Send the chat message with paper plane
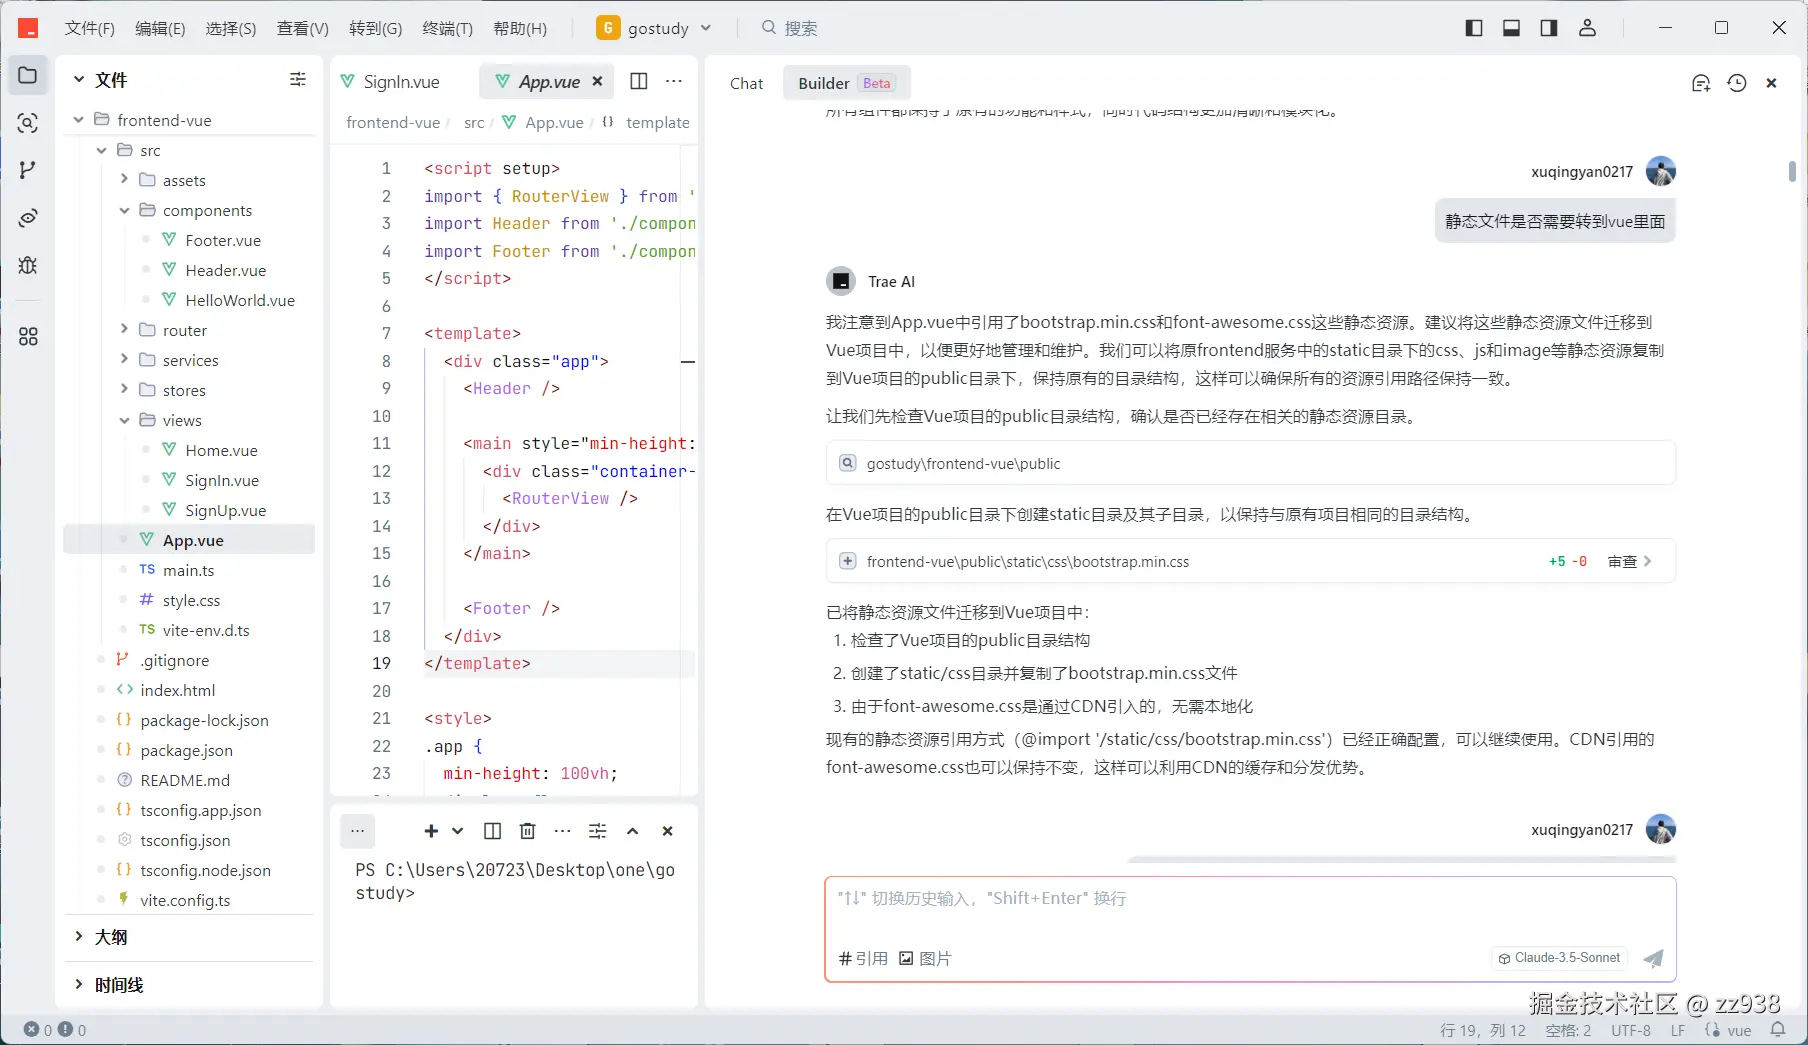This screenshot has width=1808, height=1045. pos(1654,958)
